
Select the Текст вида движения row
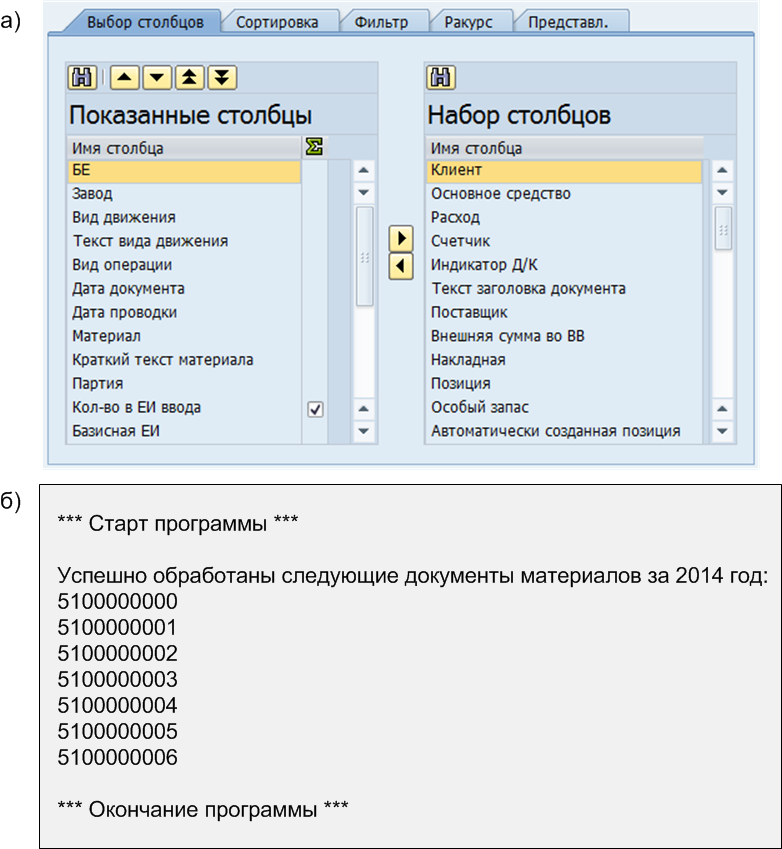184,241
